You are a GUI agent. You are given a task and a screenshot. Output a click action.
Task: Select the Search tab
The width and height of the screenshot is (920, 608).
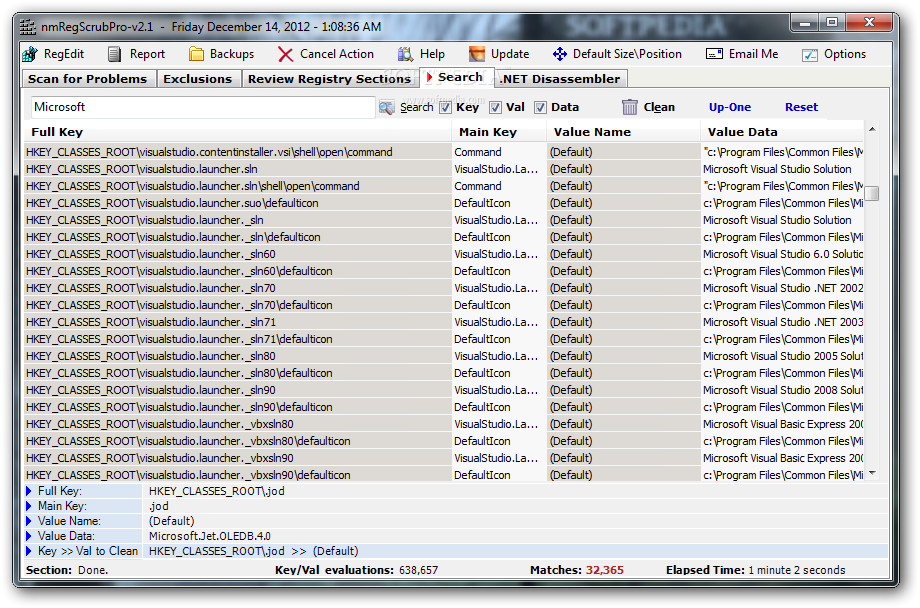pyautogui.click(x=457, y=77)
